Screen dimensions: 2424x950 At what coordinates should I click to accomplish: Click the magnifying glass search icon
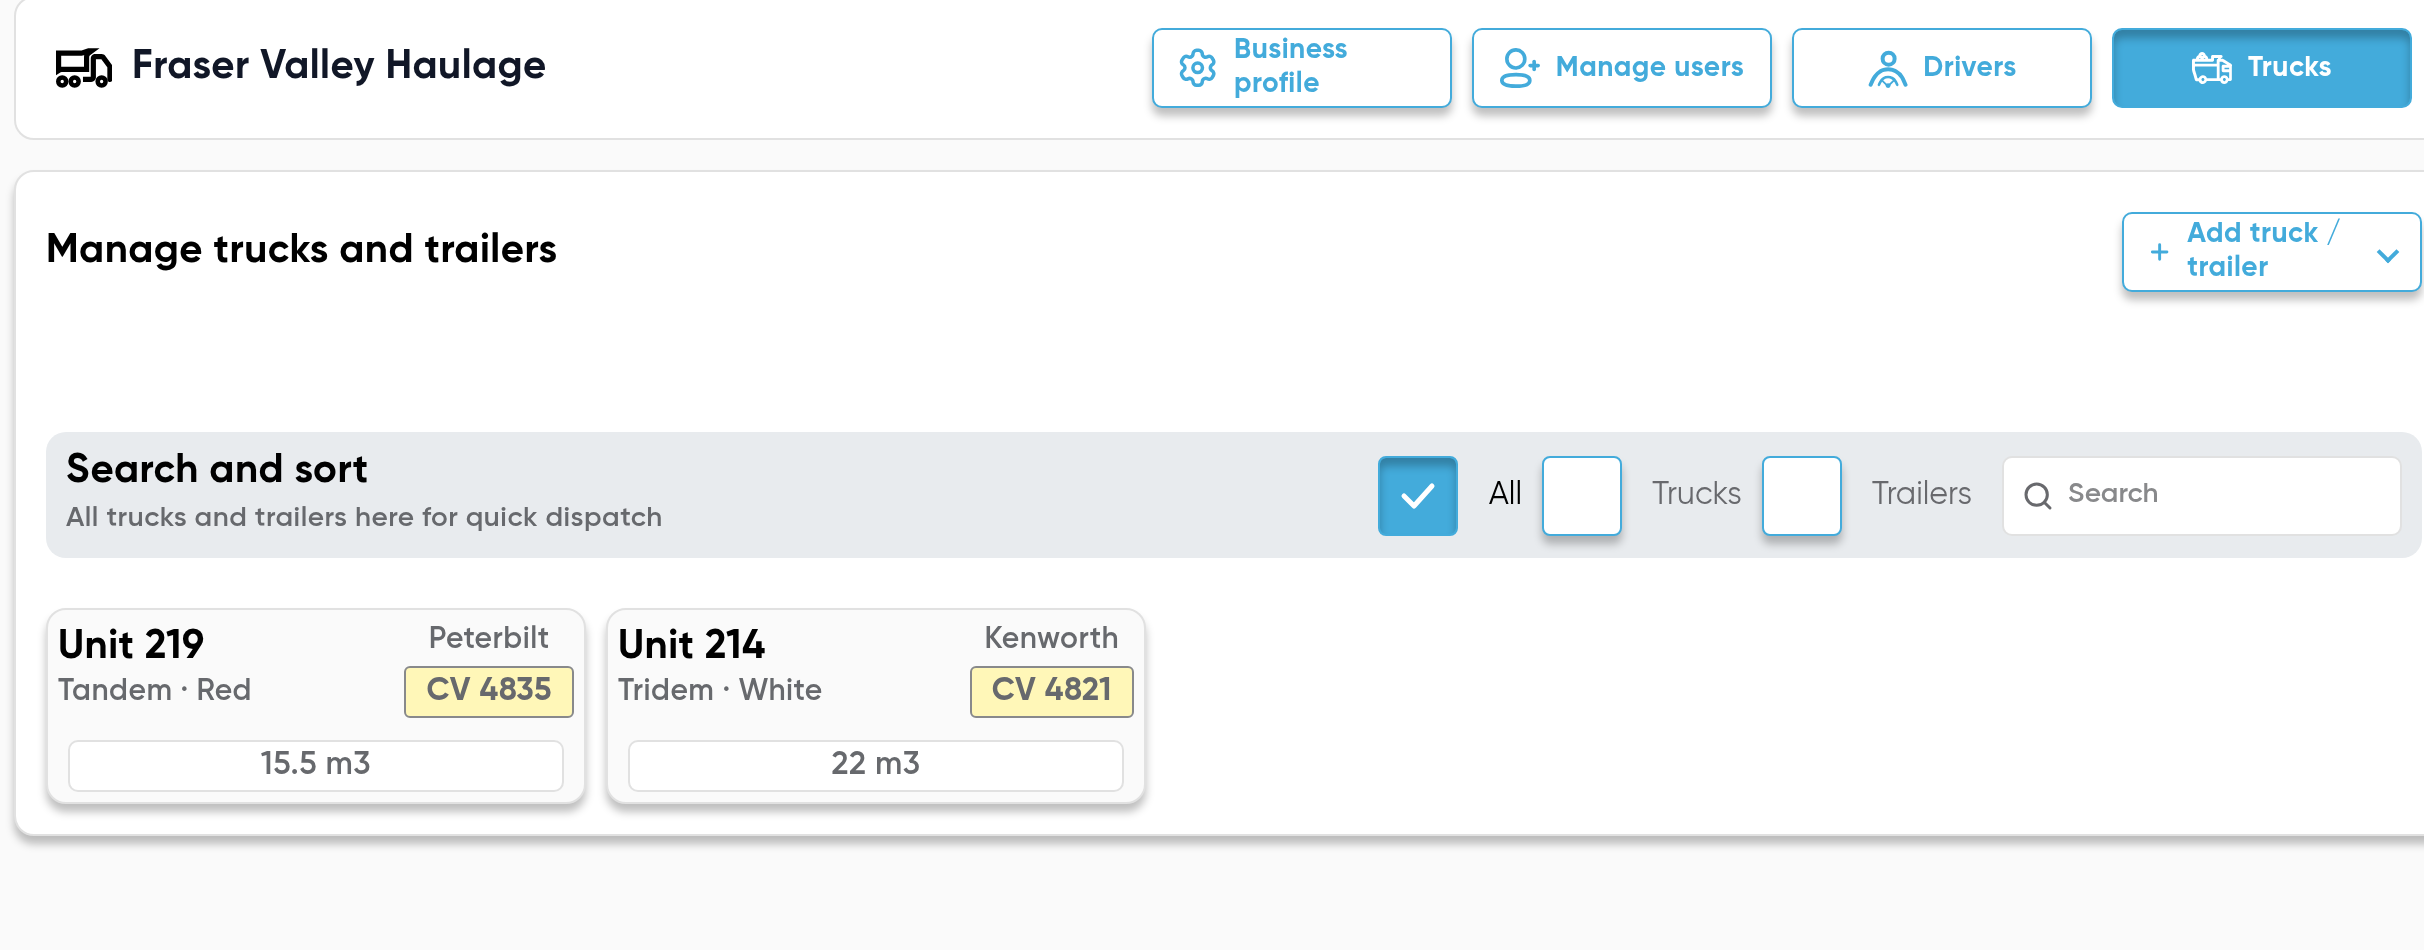tap(2037, 496)
